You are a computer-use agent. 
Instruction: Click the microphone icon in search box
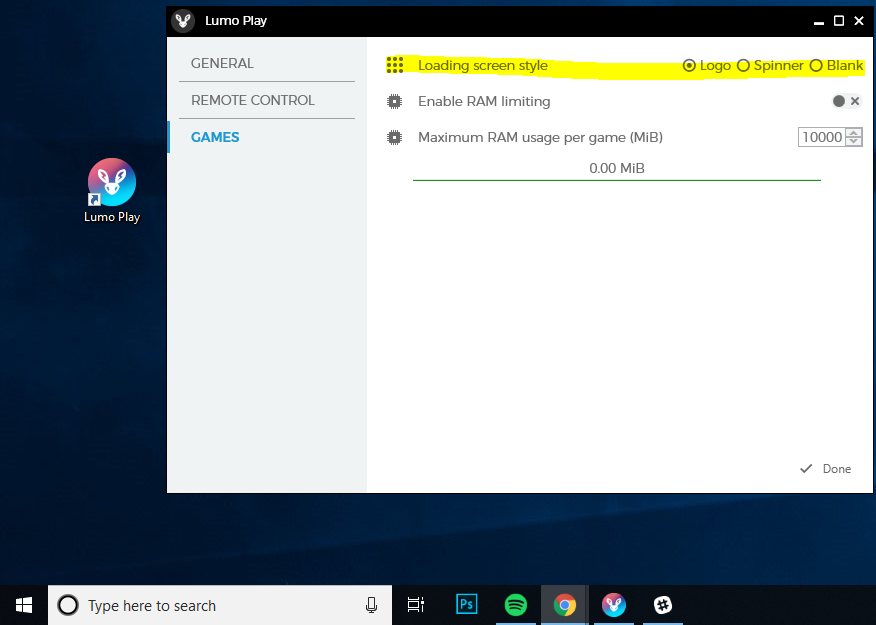coord(371,605)
